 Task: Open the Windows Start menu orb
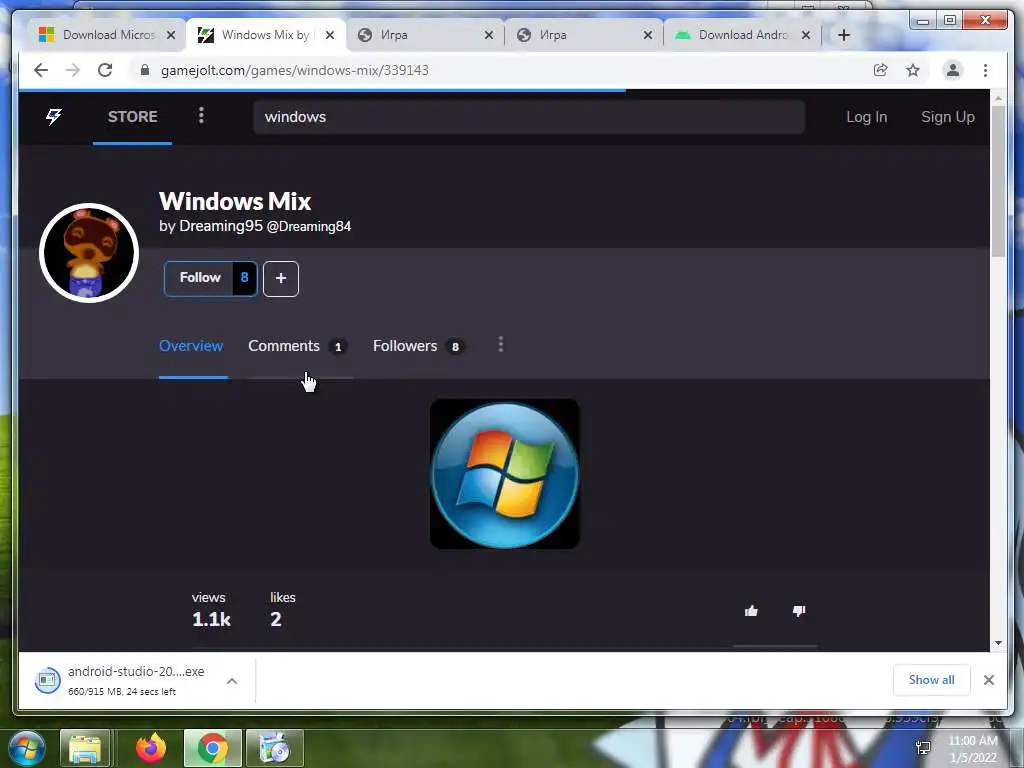click(x=26, y=748)
